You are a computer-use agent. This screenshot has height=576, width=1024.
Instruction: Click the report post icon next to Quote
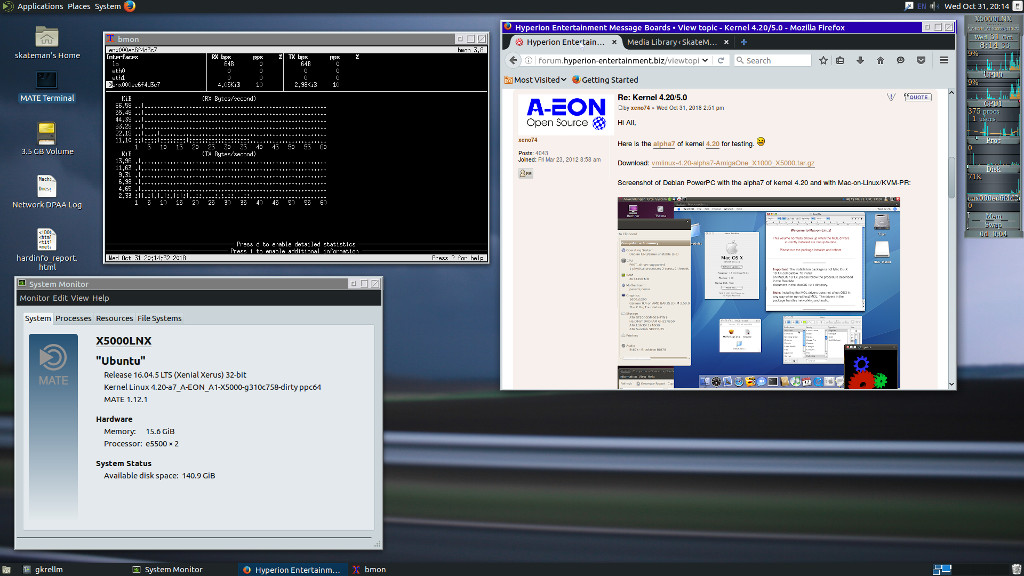[x=891, y=97]
